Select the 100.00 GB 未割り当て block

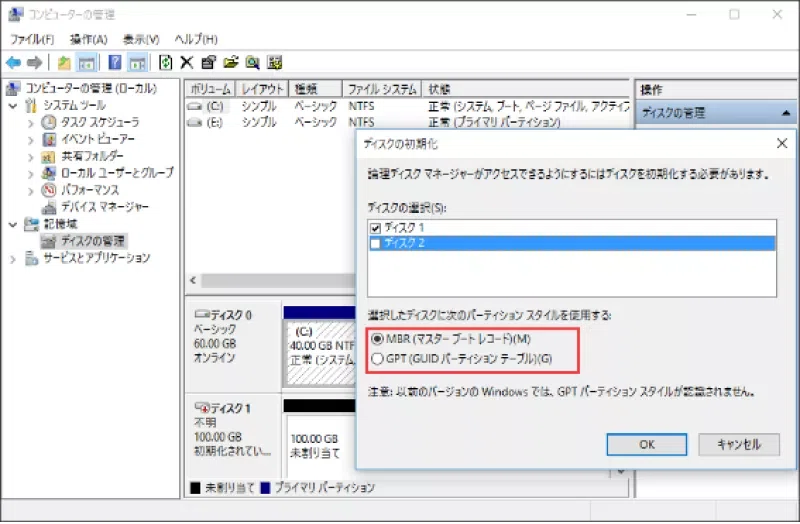tap(321, 445)
